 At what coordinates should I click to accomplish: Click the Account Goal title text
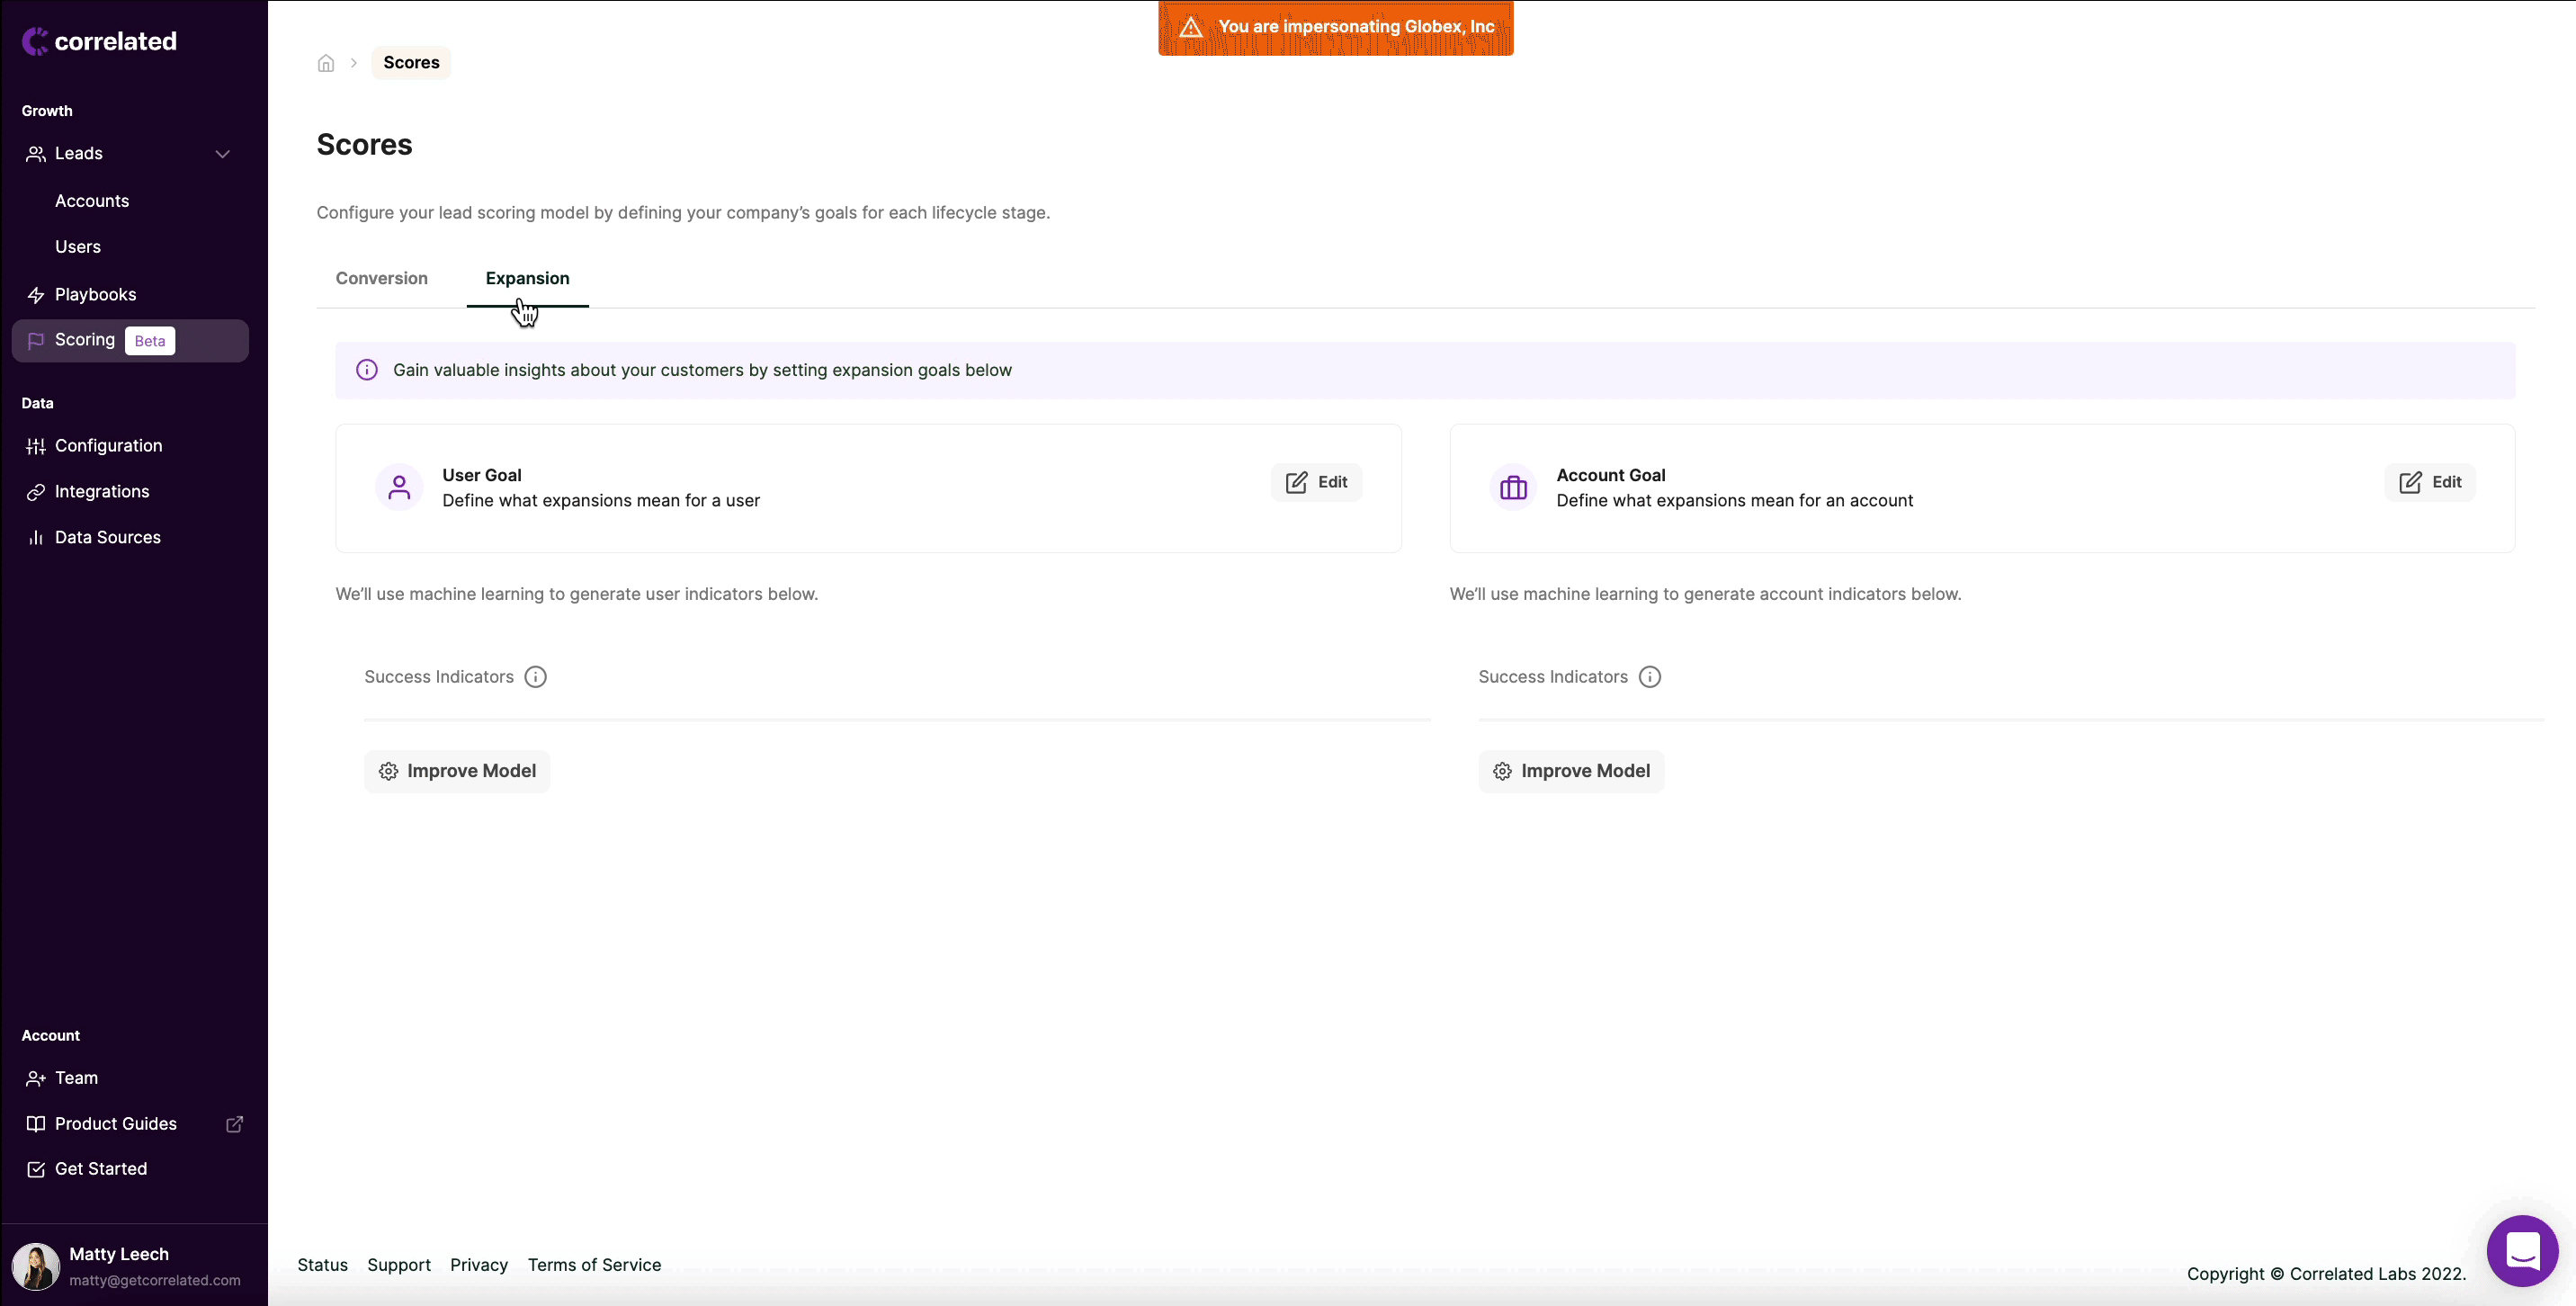coord(1611,476)
